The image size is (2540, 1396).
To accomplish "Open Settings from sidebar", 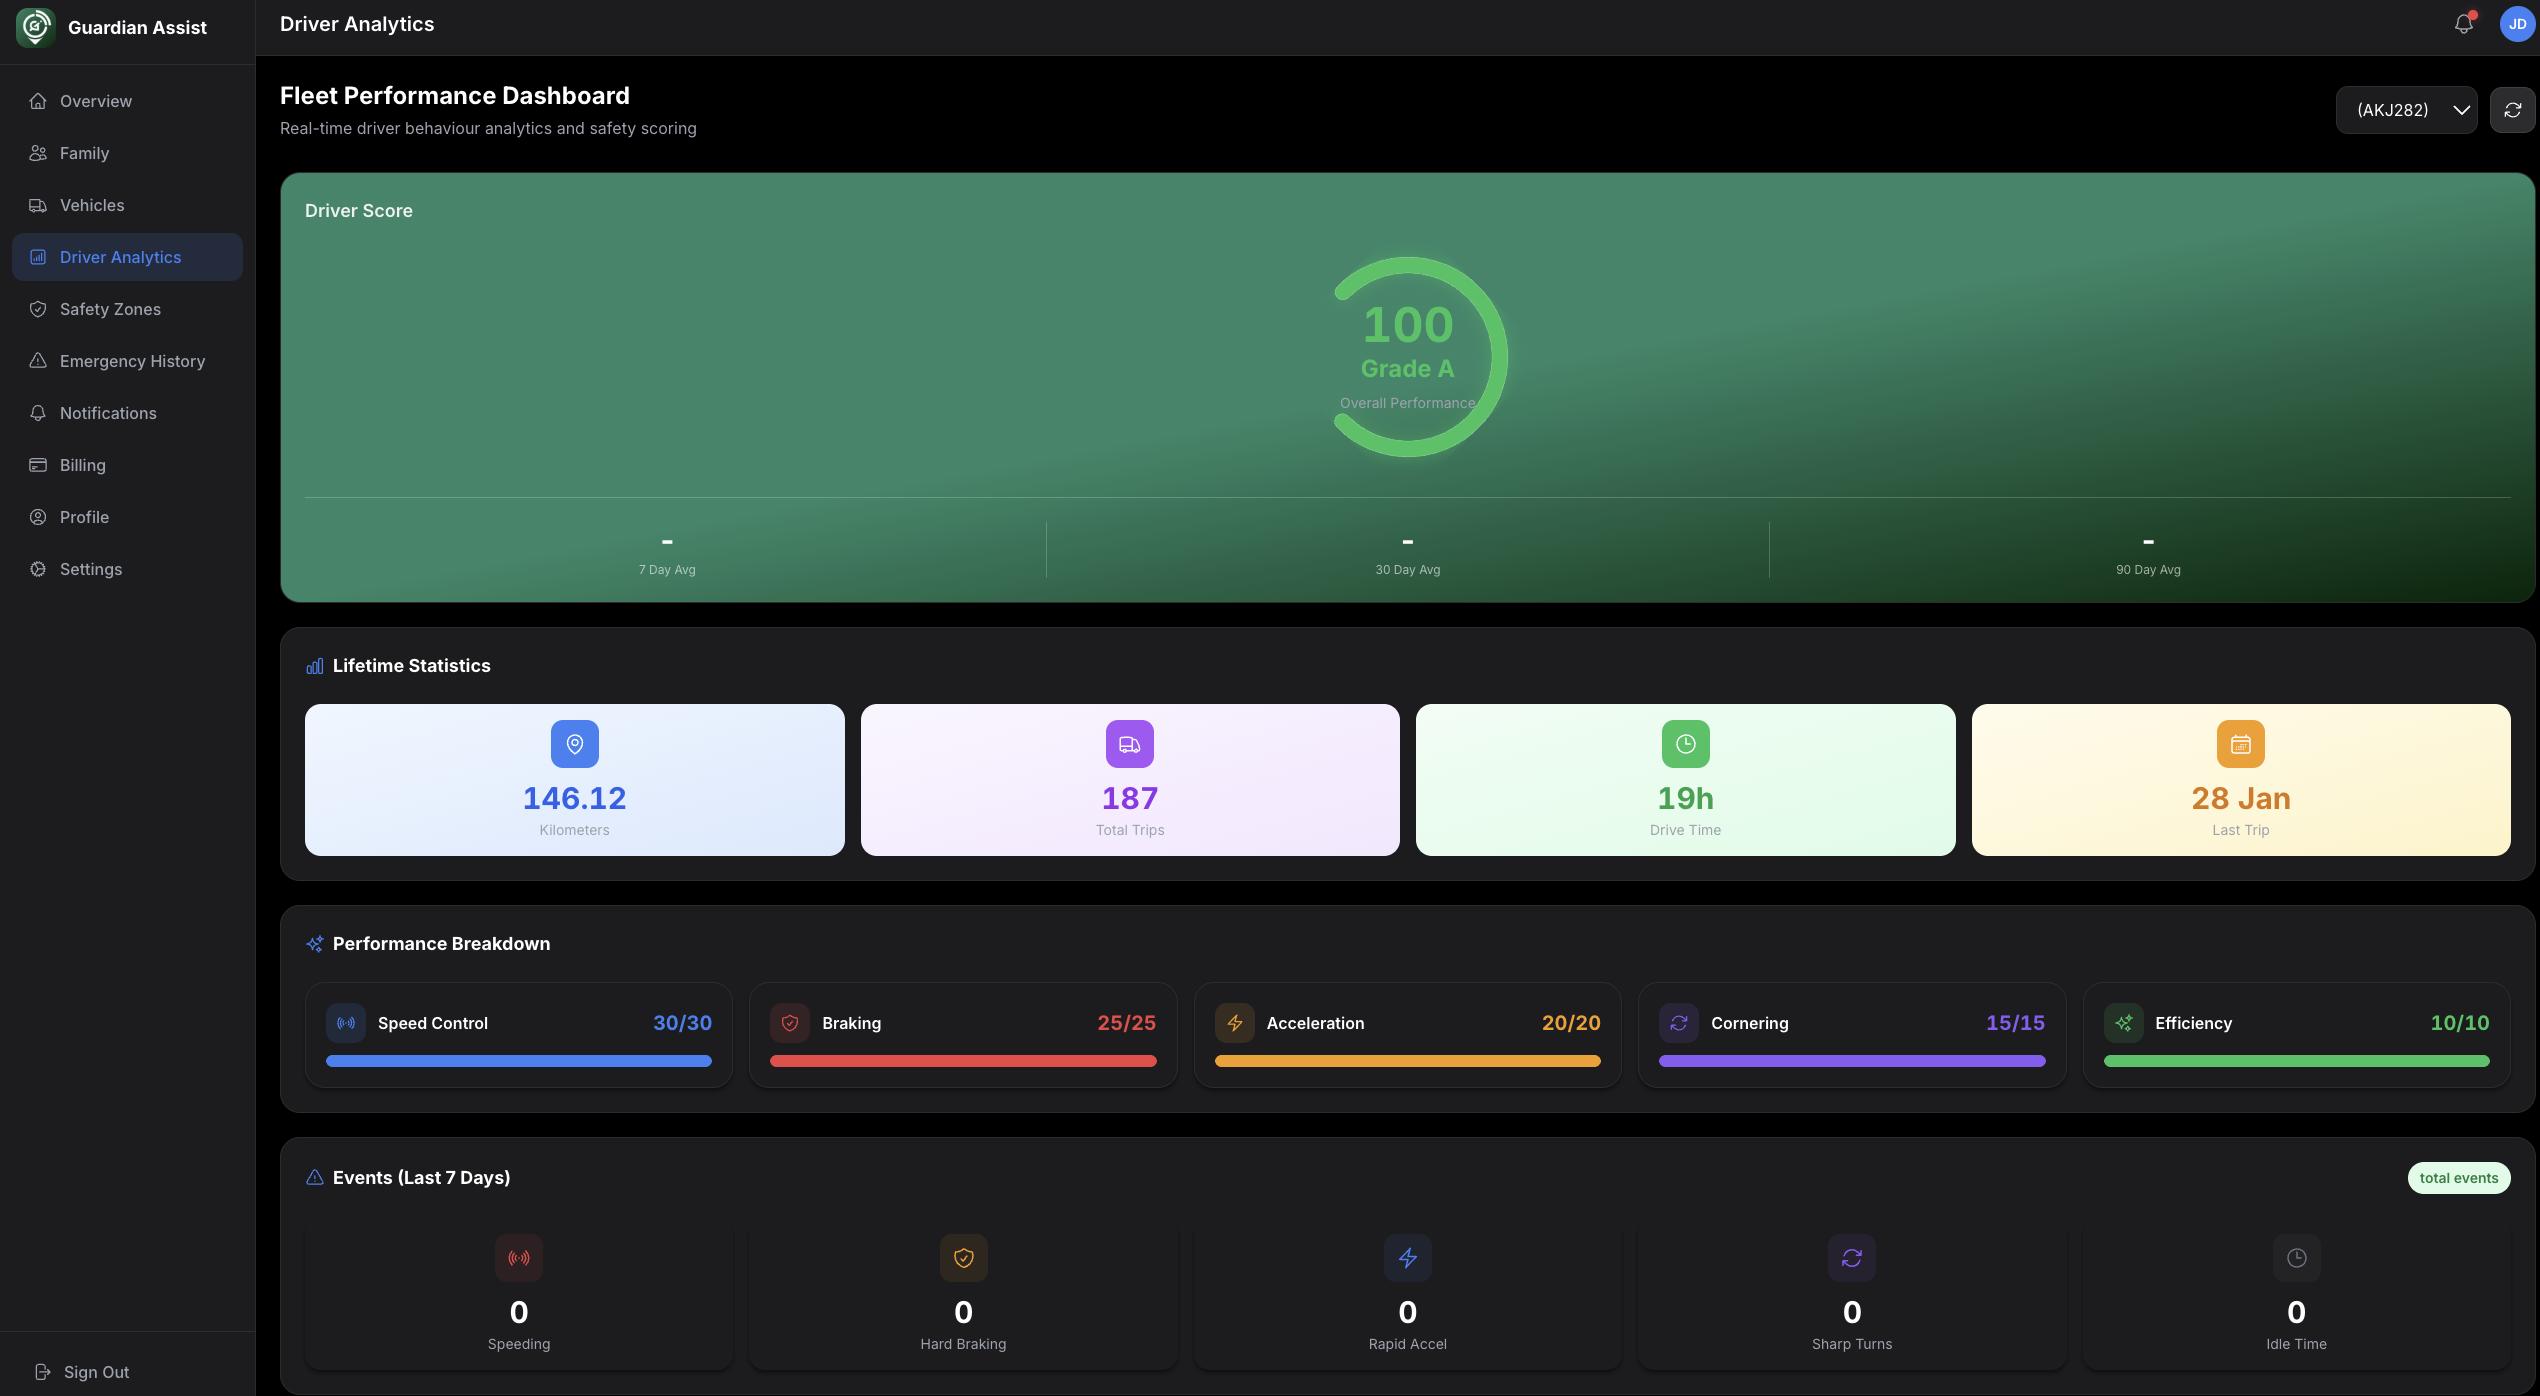I will coord(127,569).
